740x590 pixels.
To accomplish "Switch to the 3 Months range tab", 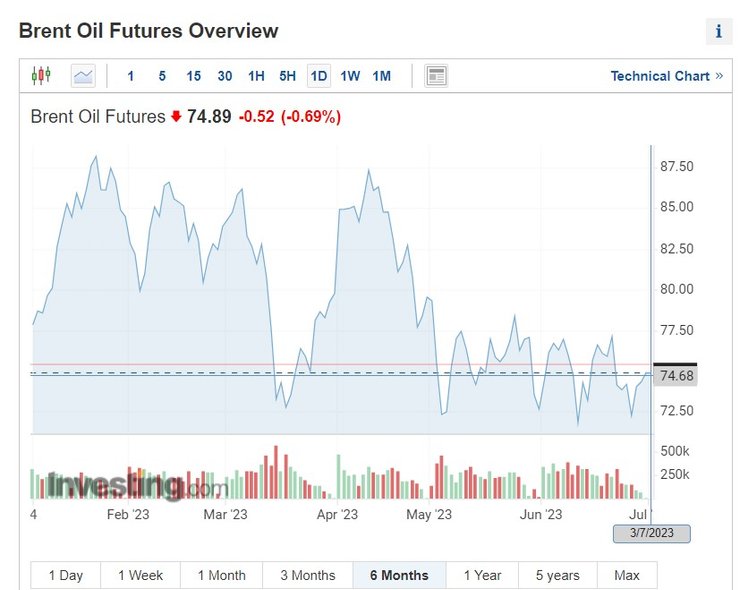I will [x=307, y=575].
